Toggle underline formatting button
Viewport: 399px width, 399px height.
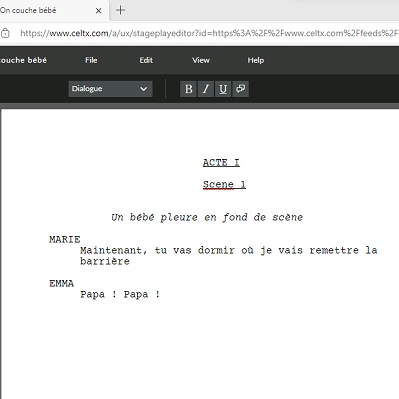pyautogui.click(x=223, y=89)
